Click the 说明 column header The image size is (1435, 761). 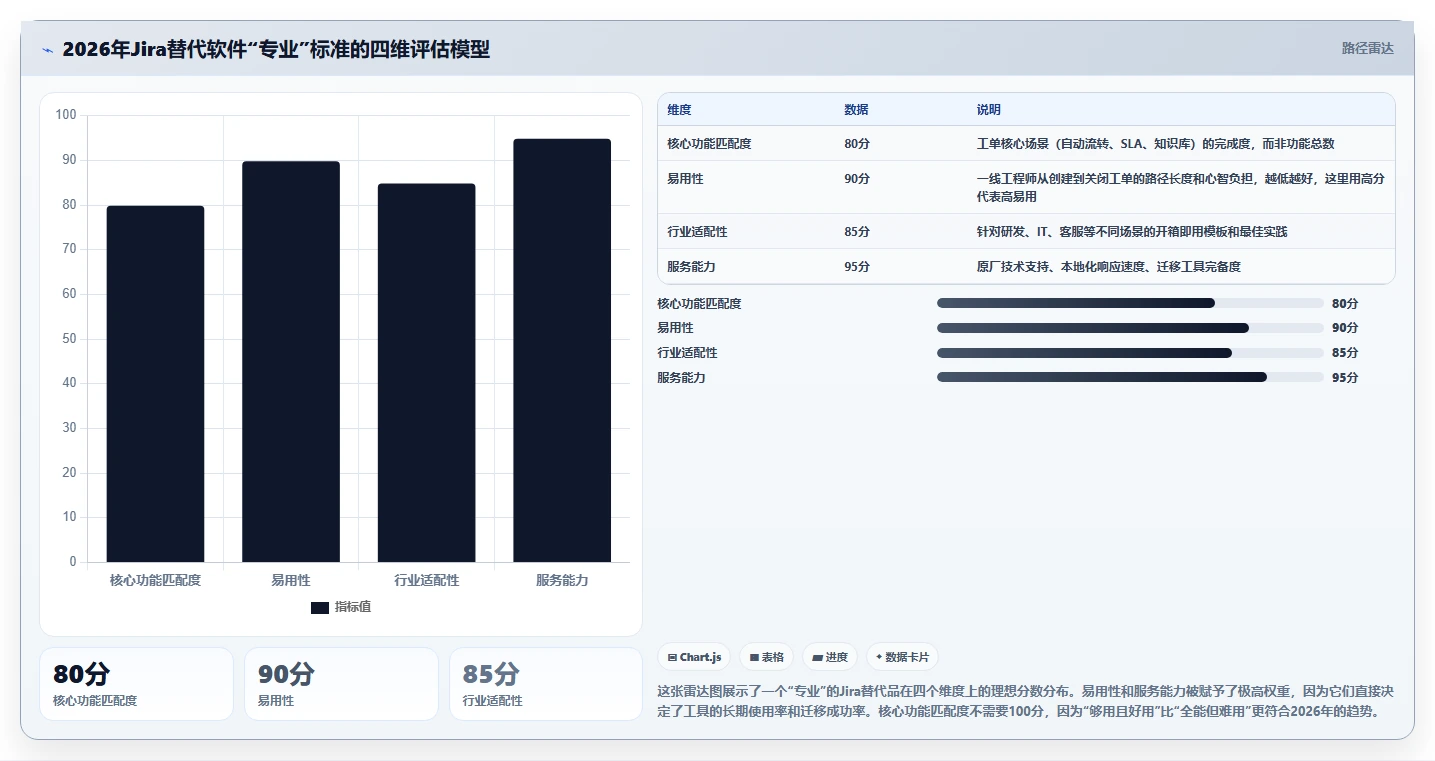click(x=1180, y=110)
